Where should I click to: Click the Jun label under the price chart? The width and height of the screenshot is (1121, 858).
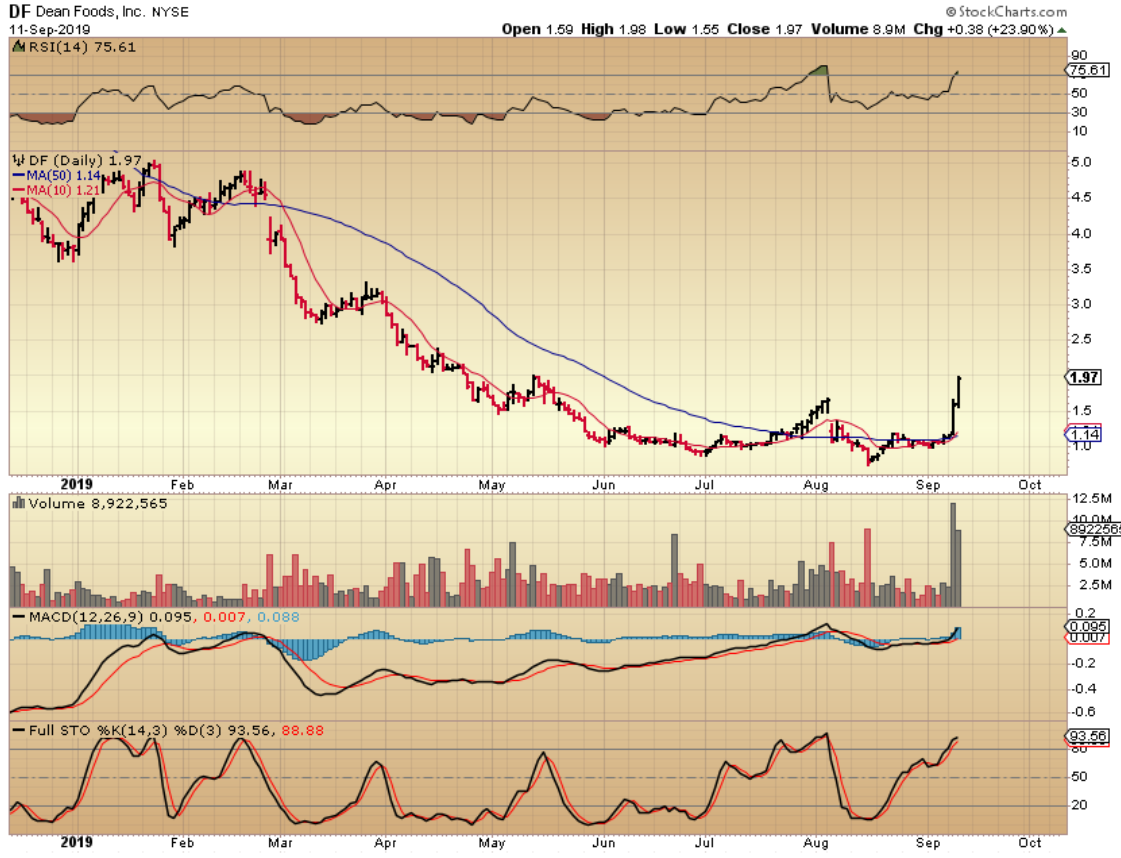pos(603,485)
